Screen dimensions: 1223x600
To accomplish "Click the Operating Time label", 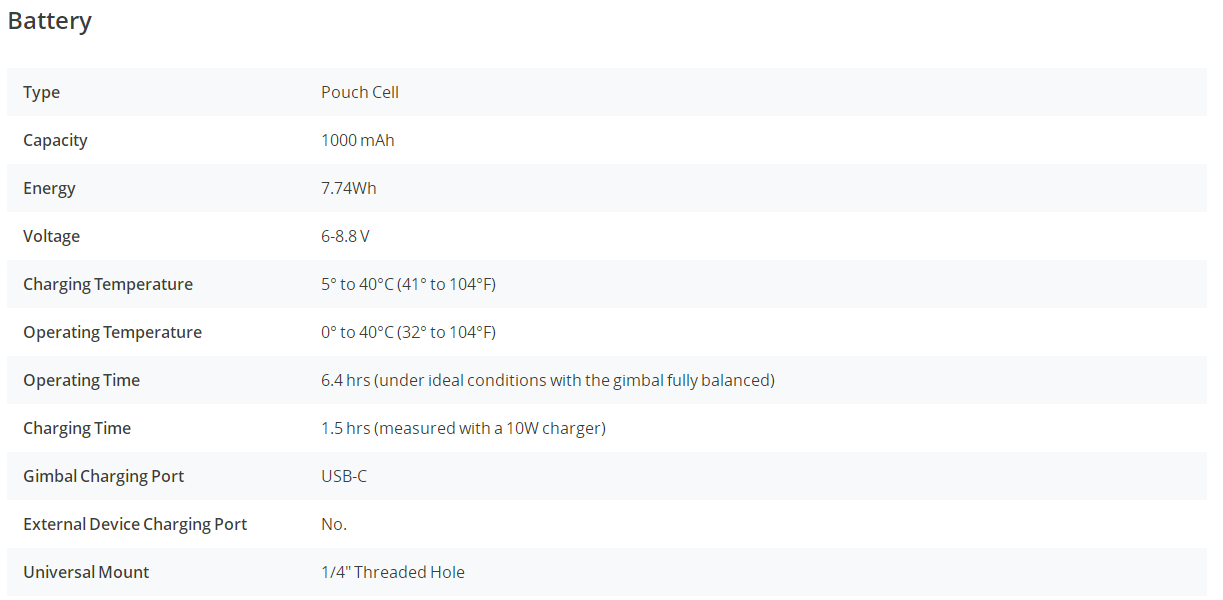I will coord(81,381).
